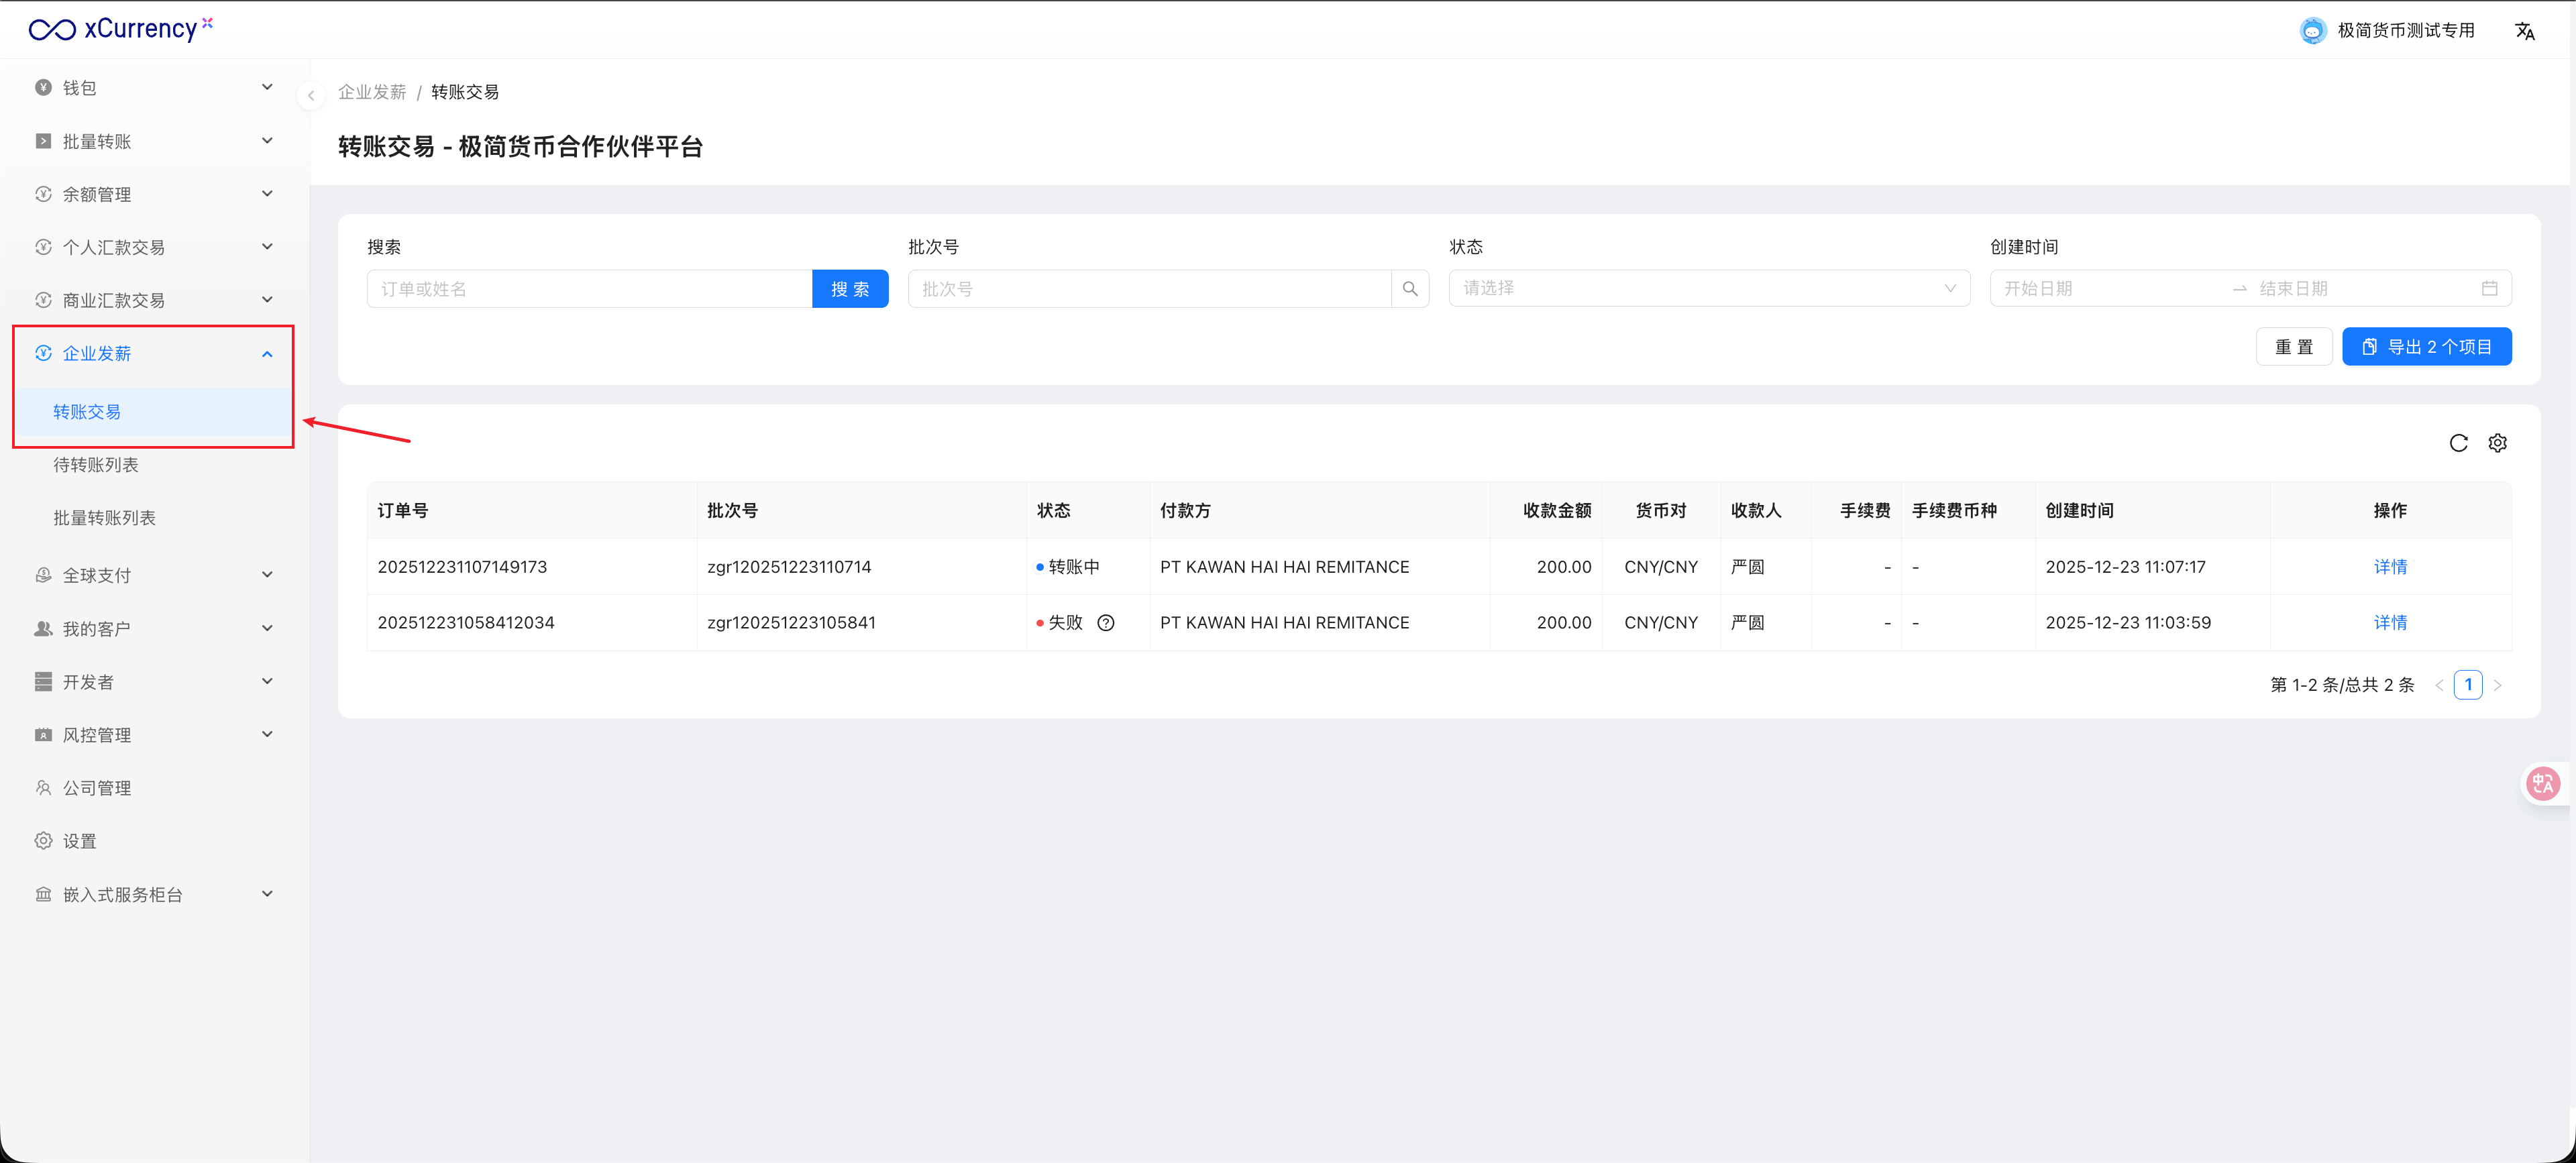
Task: Click the 订单或姓名 search input field
Action: (x=589, y=289)
